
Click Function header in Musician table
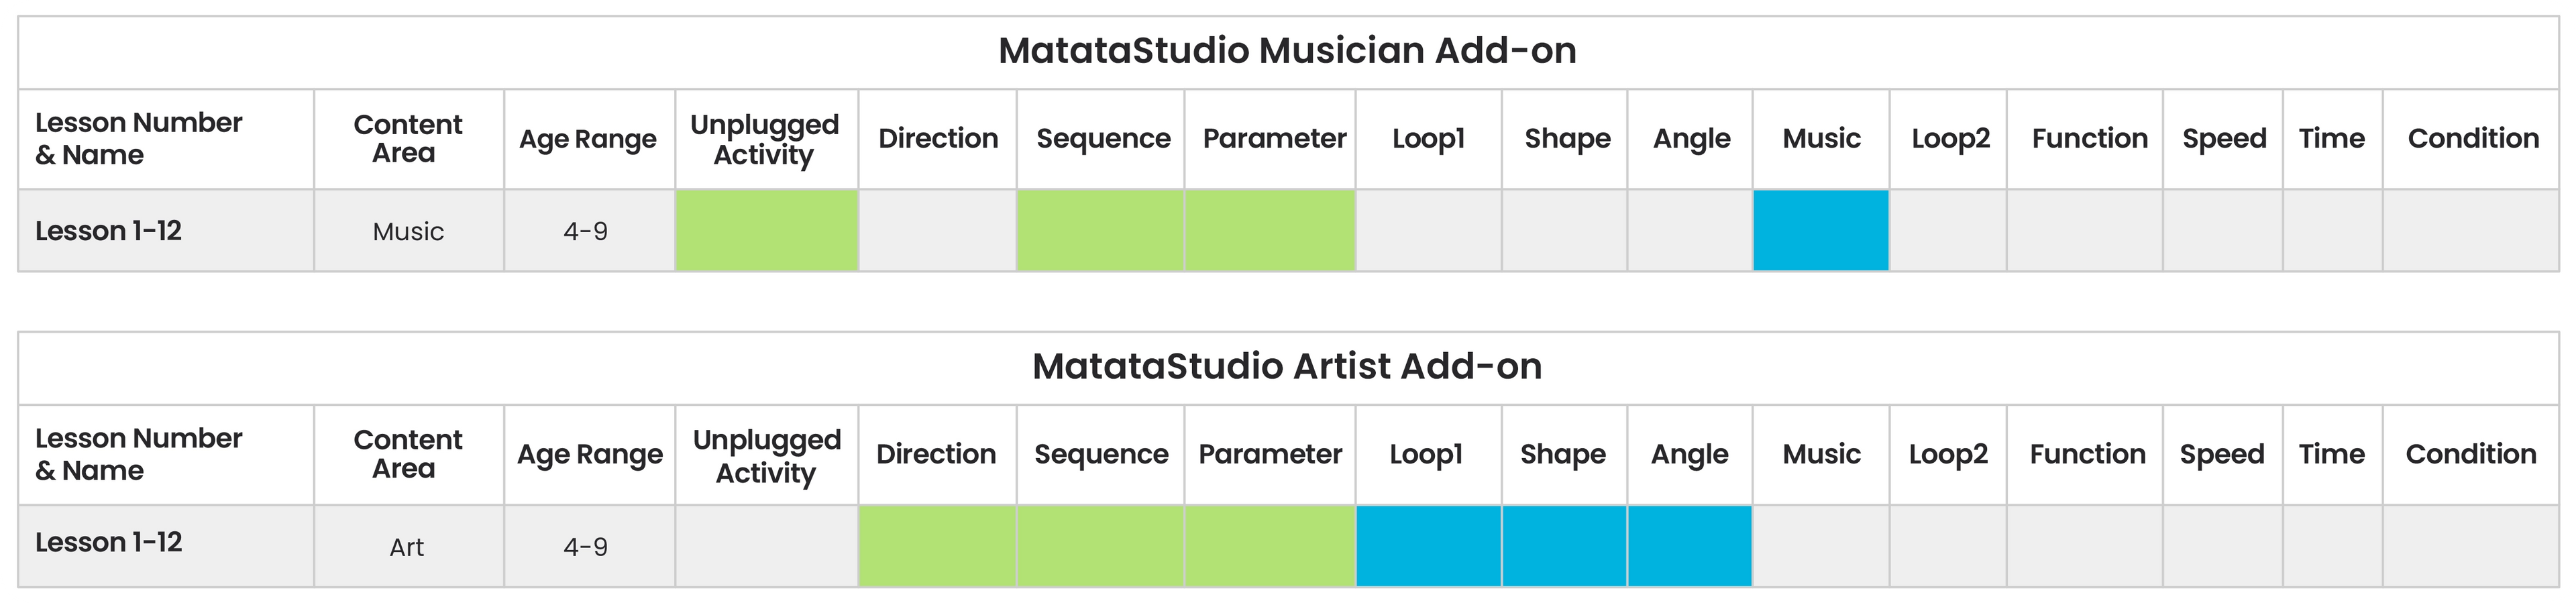coord(2089,138)
